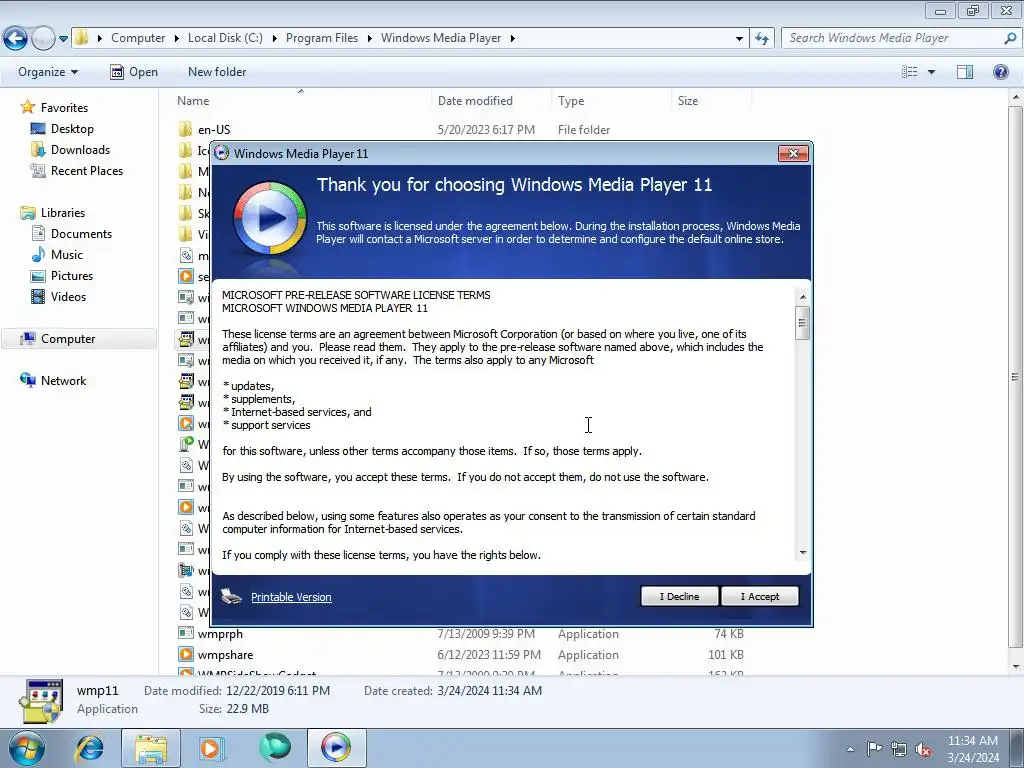Select the Pictures library
The image size is (1024, 768).
pos(72,276)
